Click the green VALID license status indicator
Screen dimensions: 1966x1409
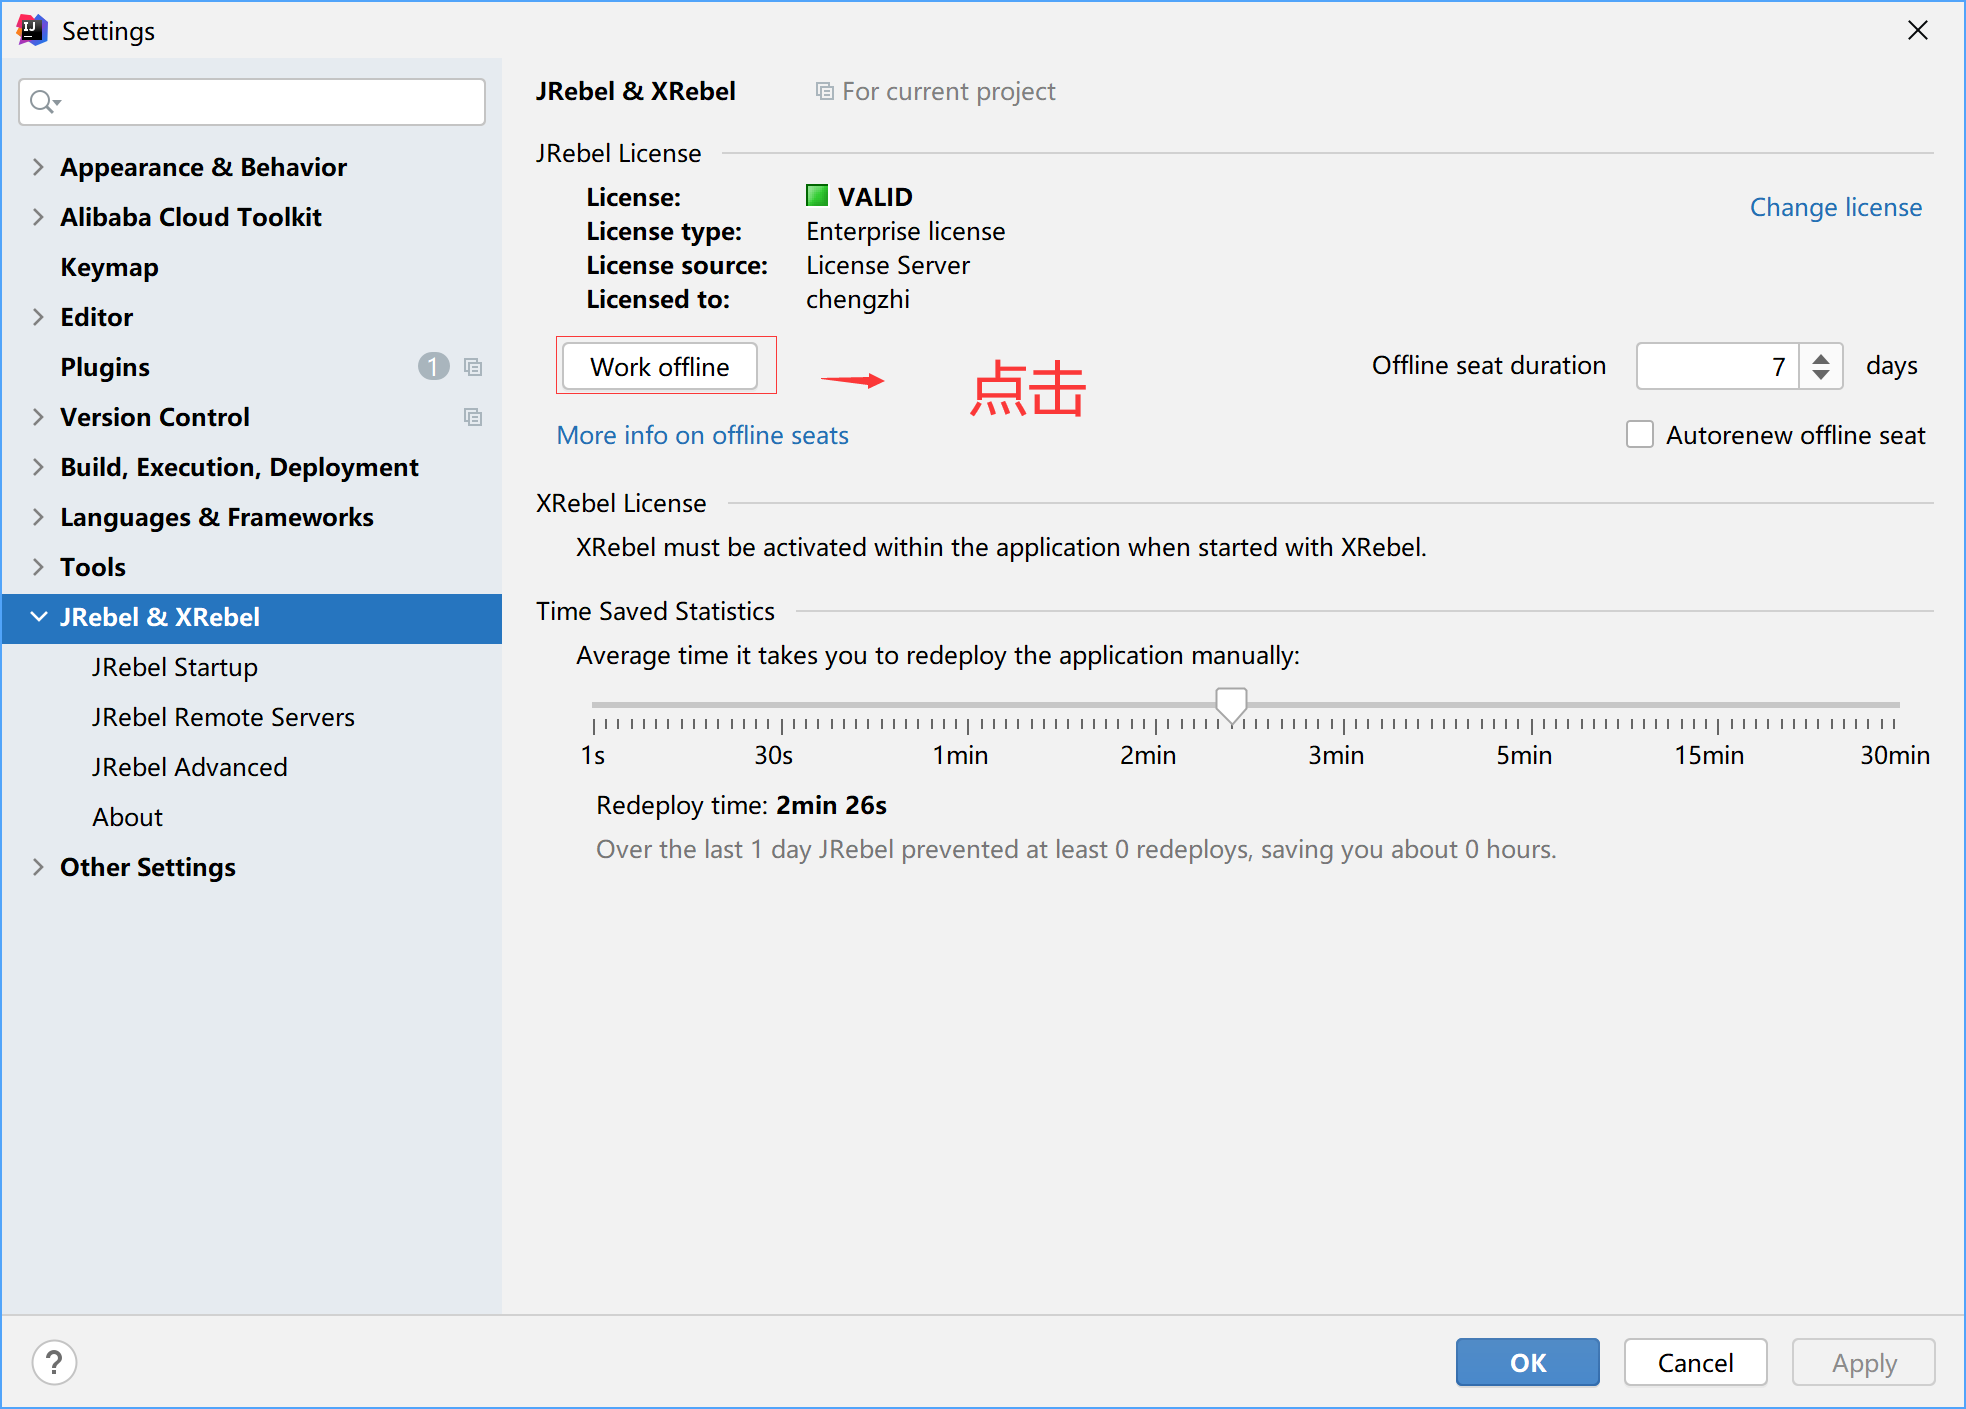coord(817,195)
